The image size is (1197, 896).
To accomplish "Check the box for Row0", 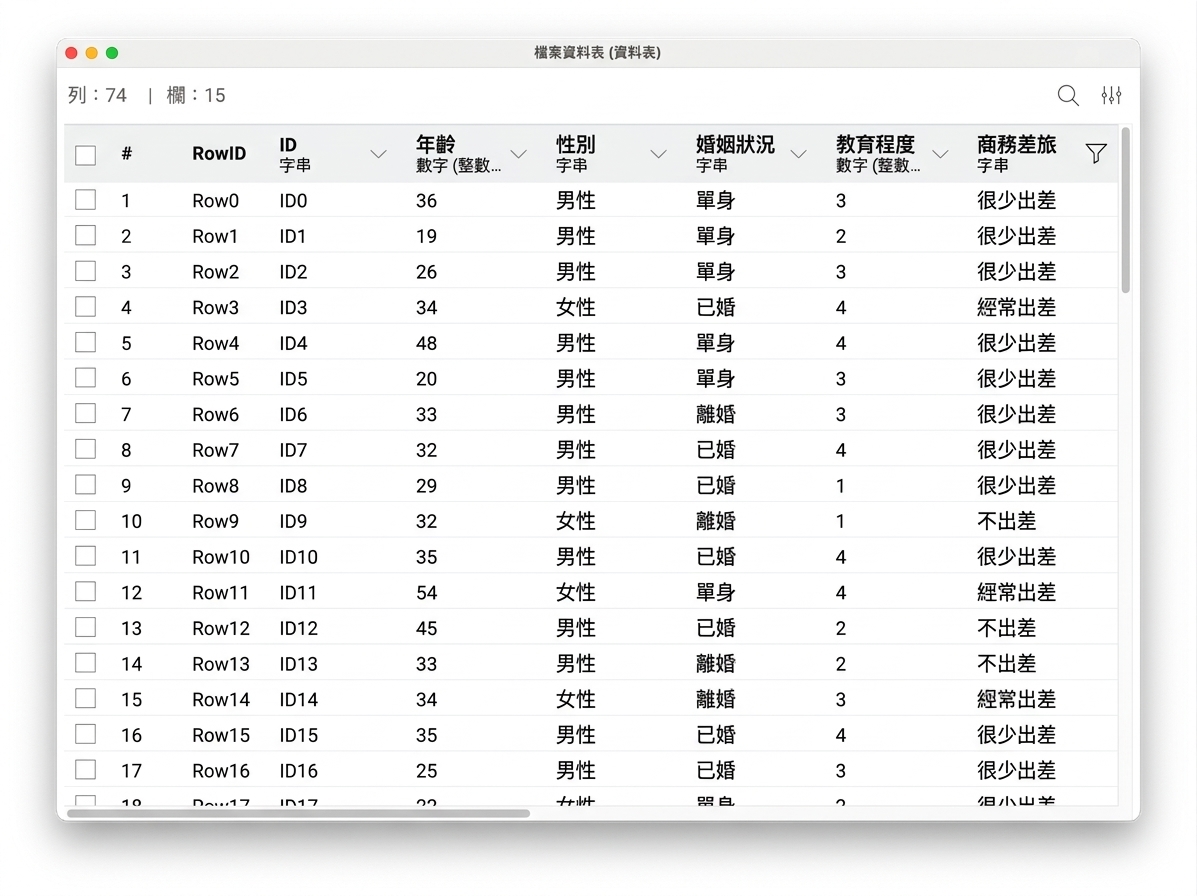I will [x=86, y=200].
